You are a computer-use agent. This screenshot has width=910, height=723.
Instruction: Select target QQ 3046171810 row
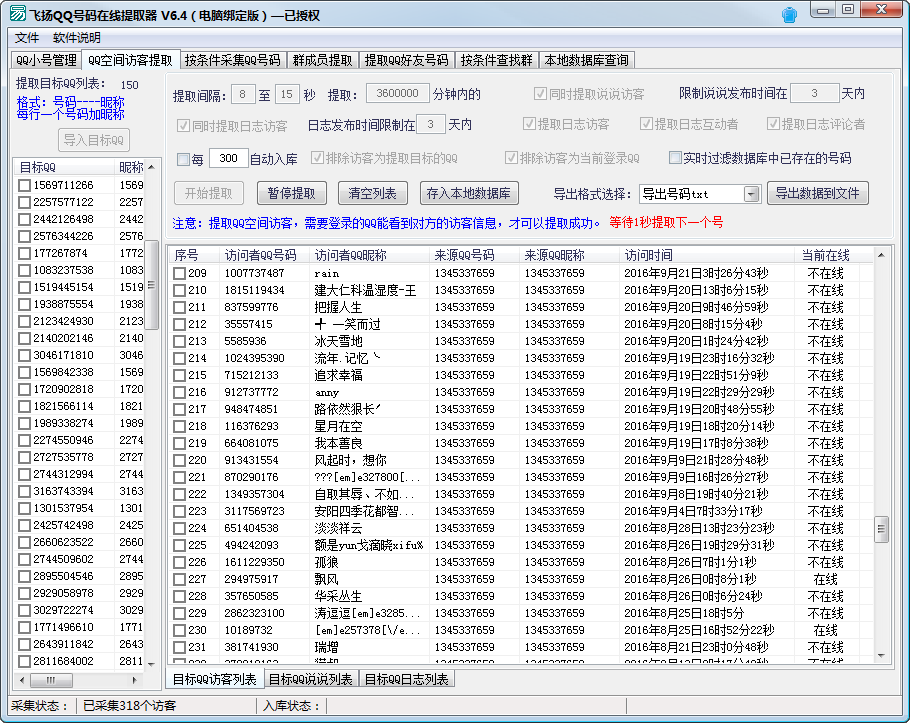point(63,355)
